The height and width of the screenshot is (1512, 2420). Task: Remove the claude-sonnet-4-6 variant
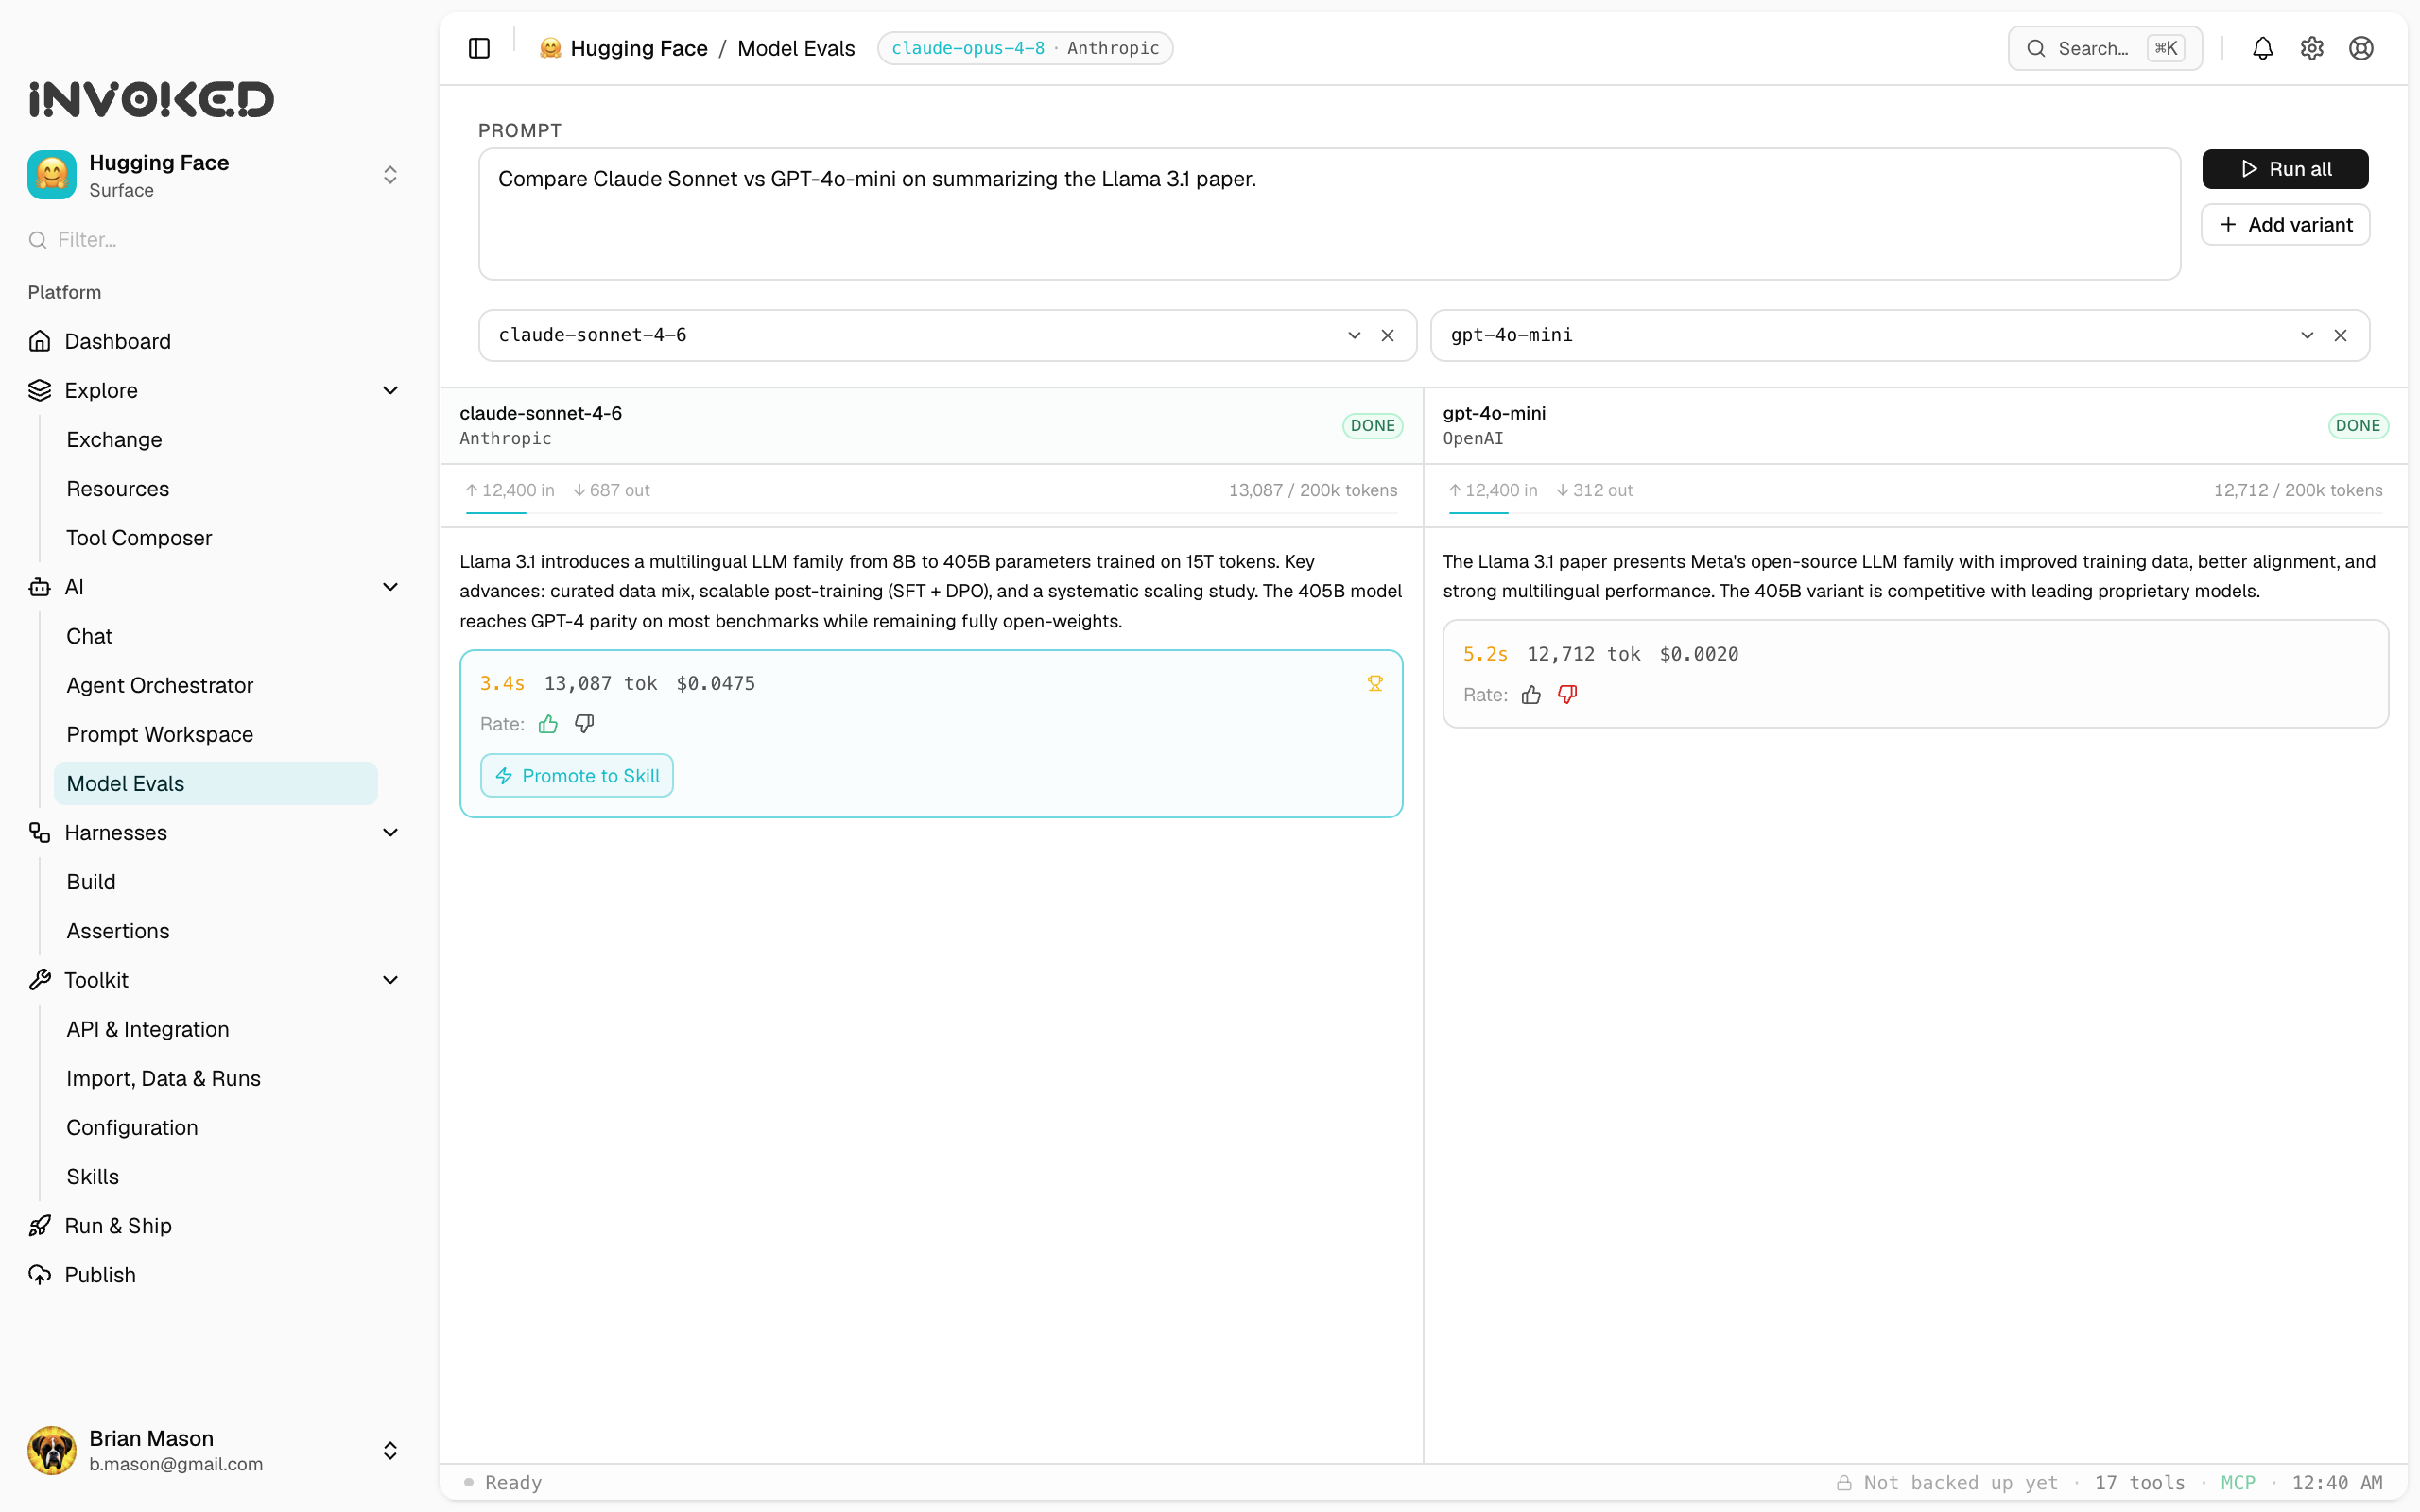pos(1387,335)
